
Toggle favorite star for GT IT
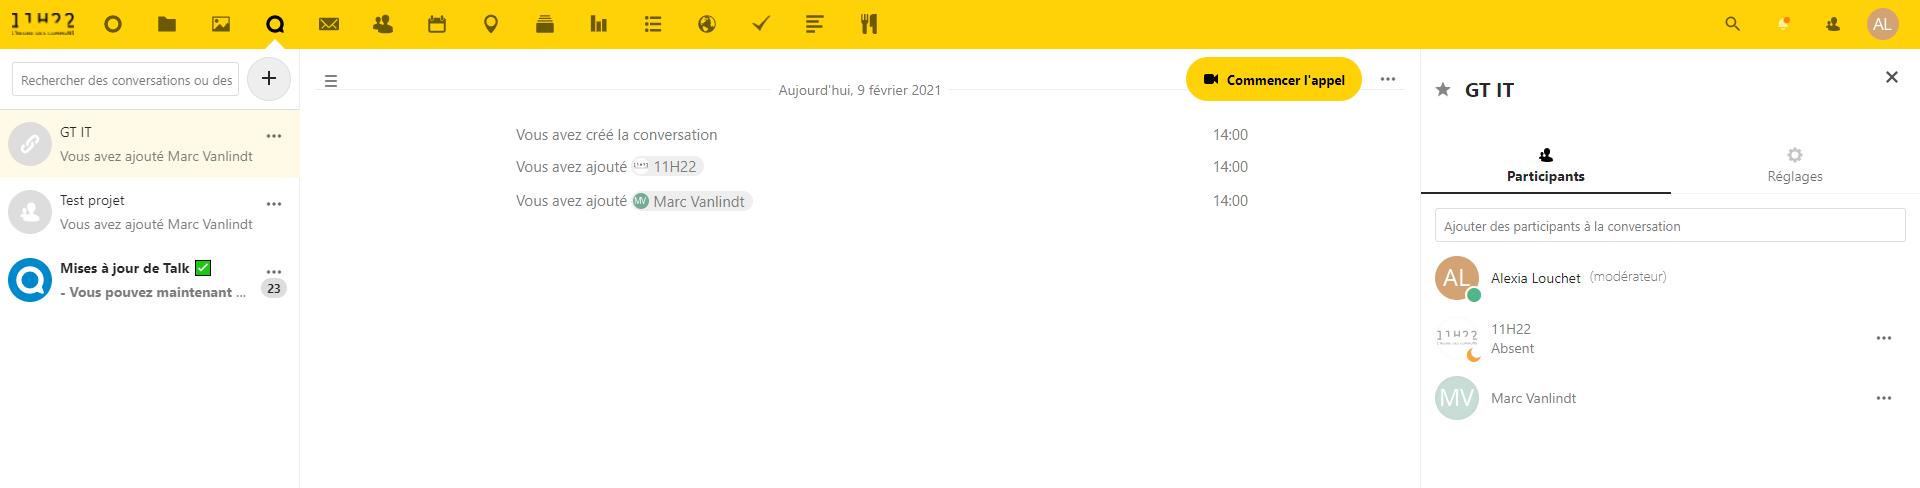[1443, 90]
